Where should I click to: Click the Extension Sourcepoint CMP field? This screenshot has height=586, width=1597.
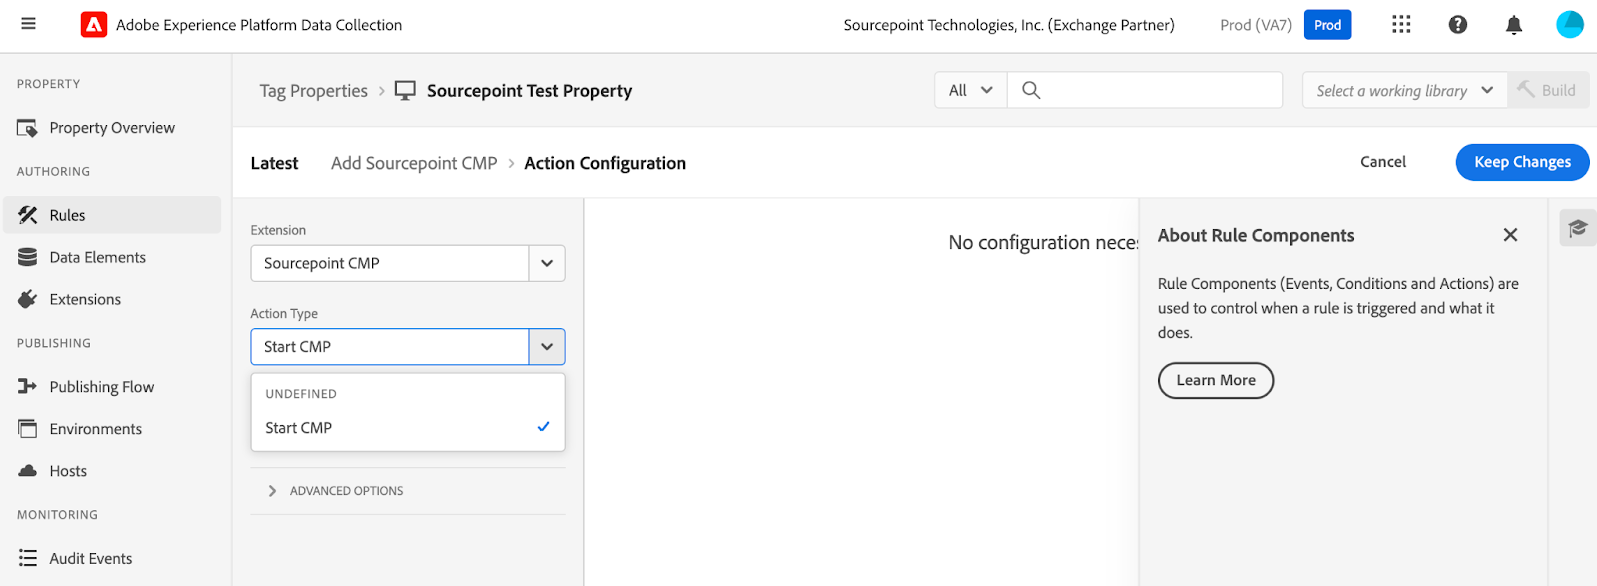[x=390, y=263]
